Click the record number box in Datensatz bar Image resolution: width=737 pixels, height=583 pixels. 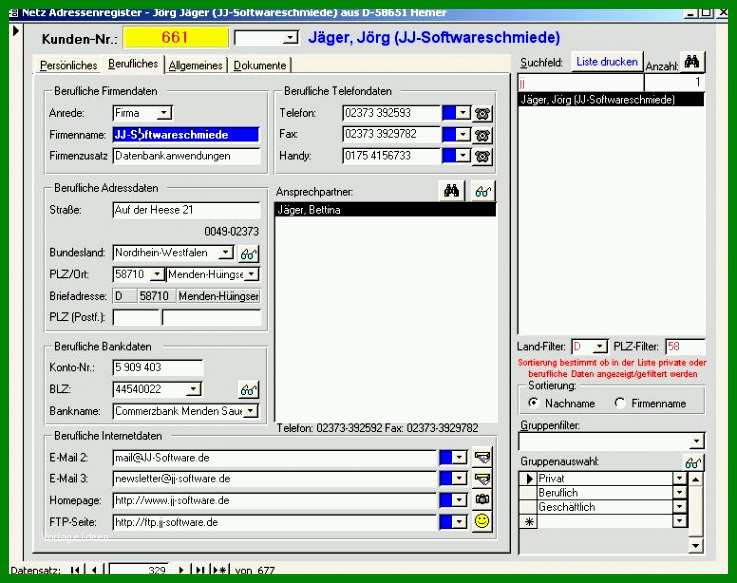[x=138, y=570]
